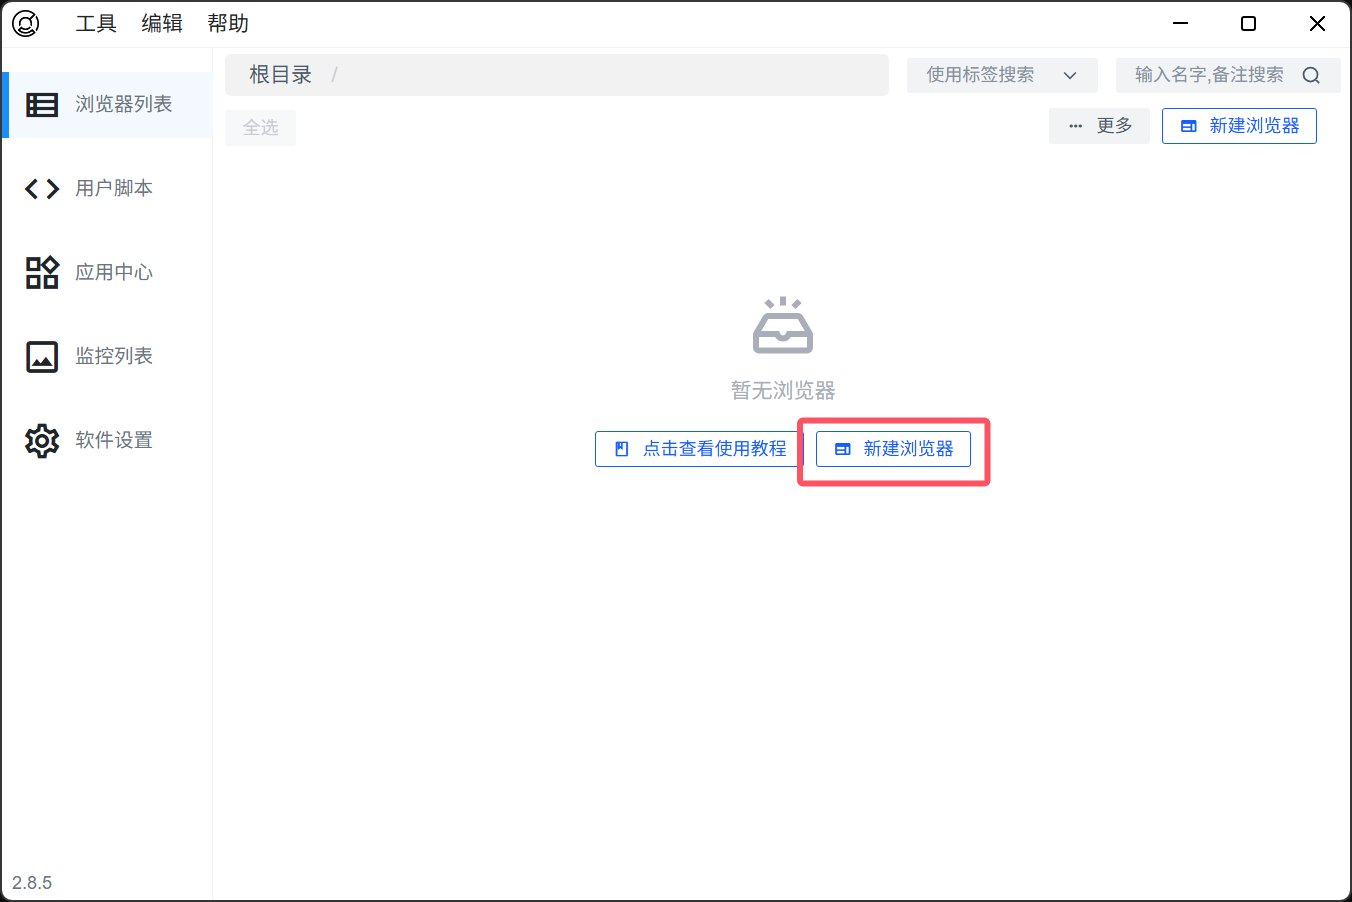
Task: Maximize the application window
Action: point(1248,23)
